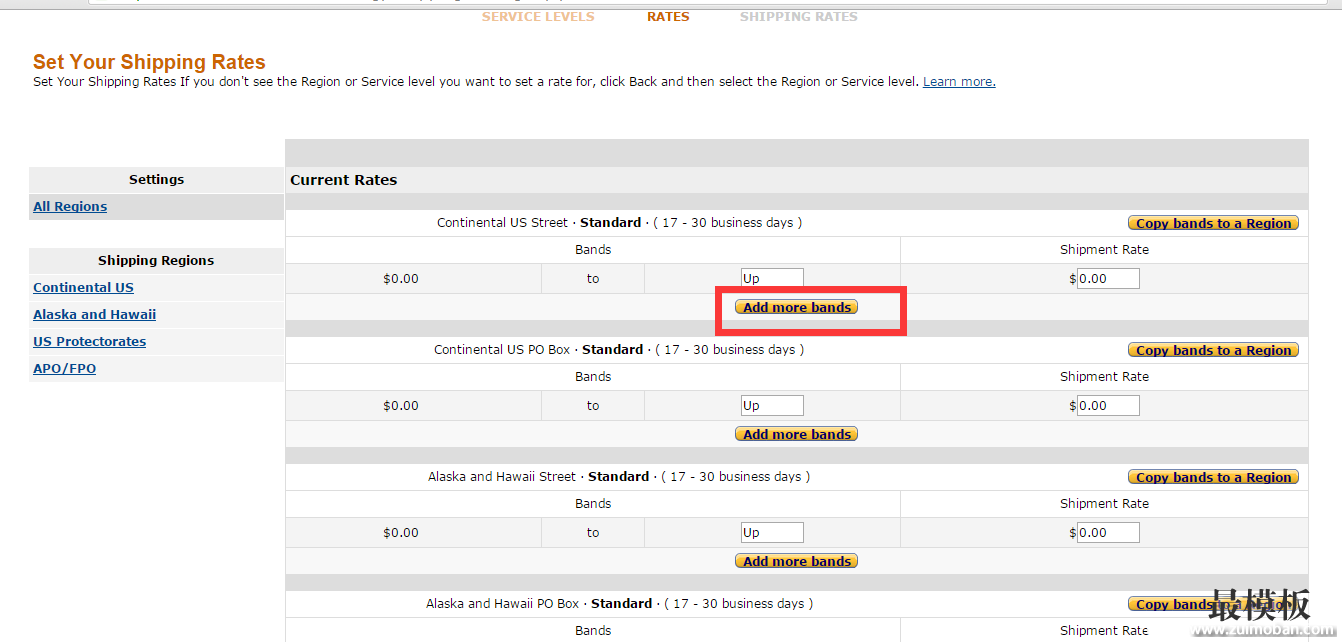
Task: Select the Alaska and Hawaii Street Standard row title
Action: tap(619, 477)
